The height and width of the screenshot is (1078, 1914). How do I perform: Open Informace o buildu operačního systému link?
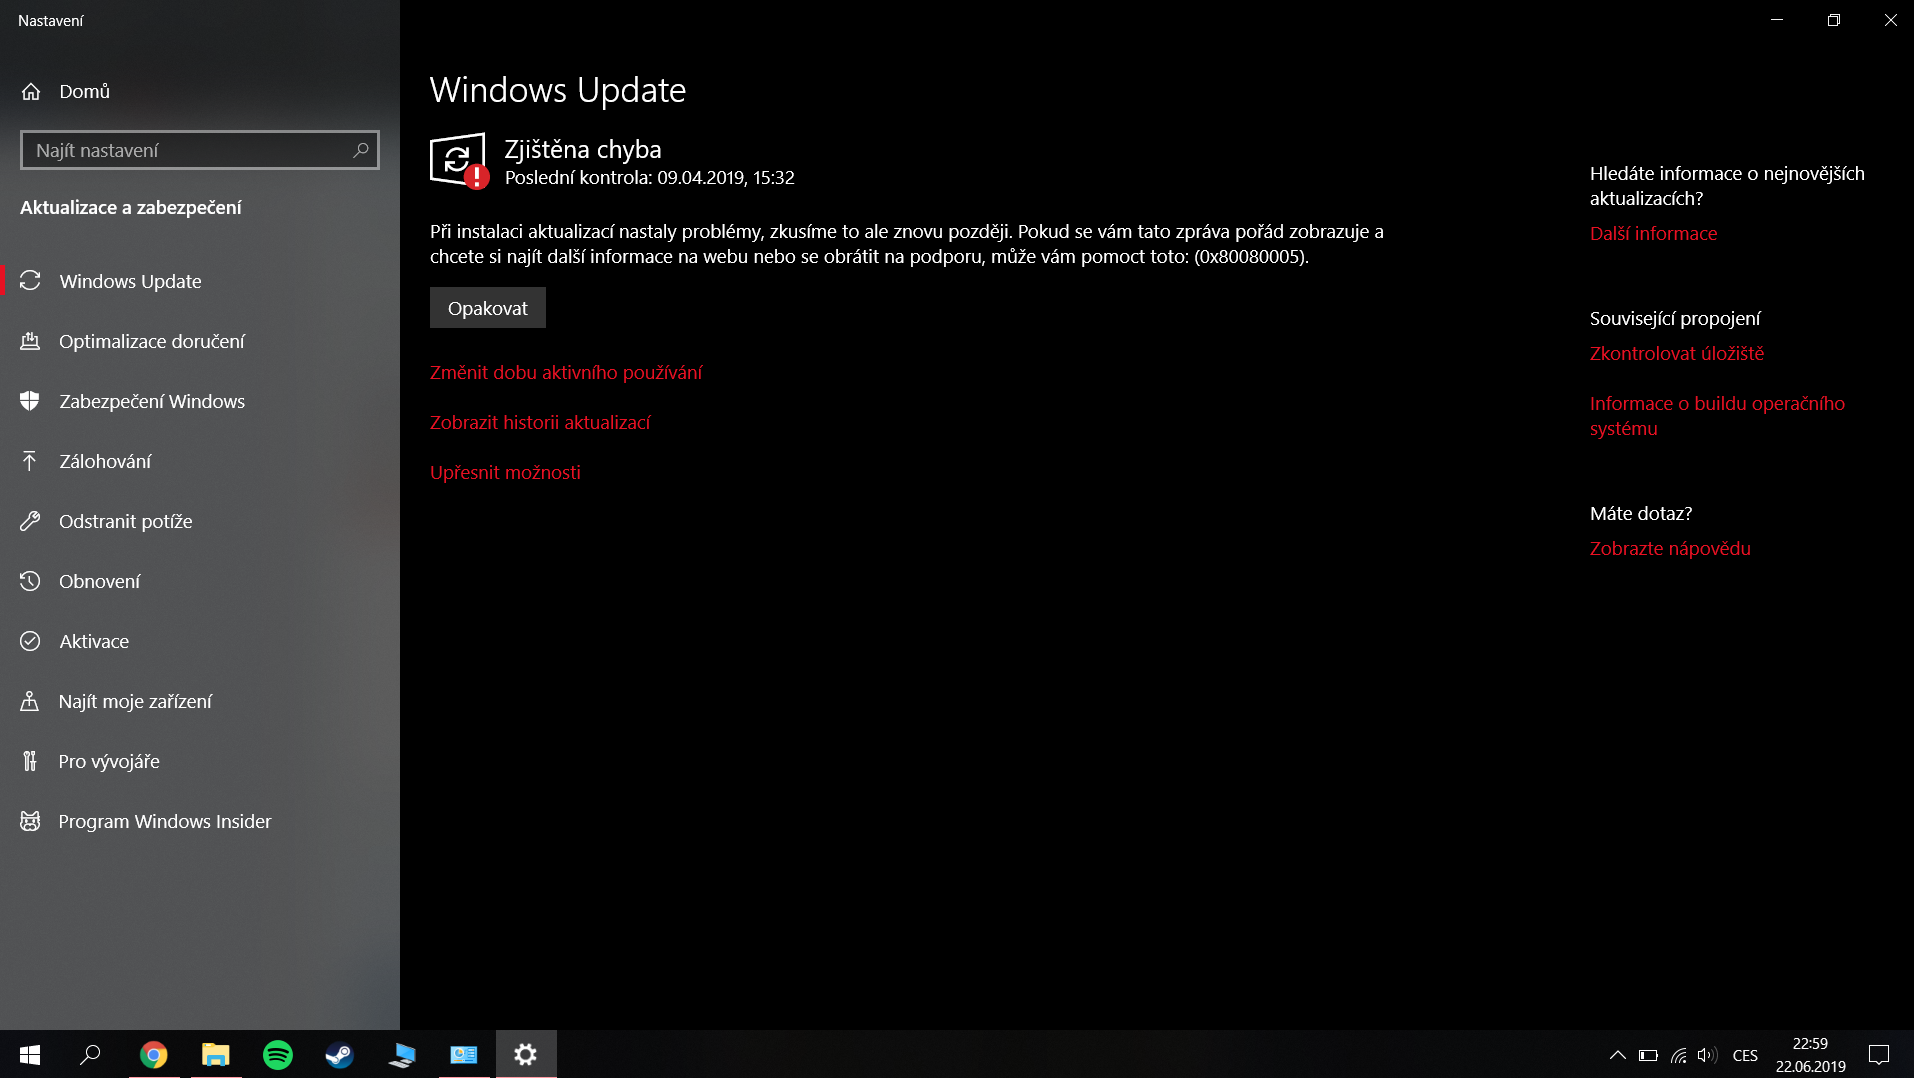coord(1717,416)
